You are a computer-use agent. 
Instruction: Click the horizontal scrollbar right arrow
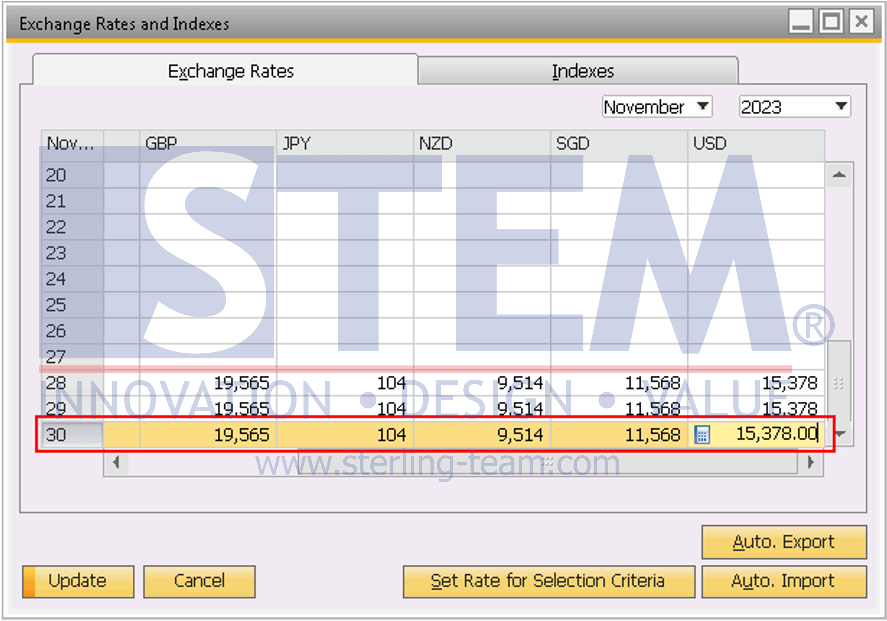coord(810,463)
